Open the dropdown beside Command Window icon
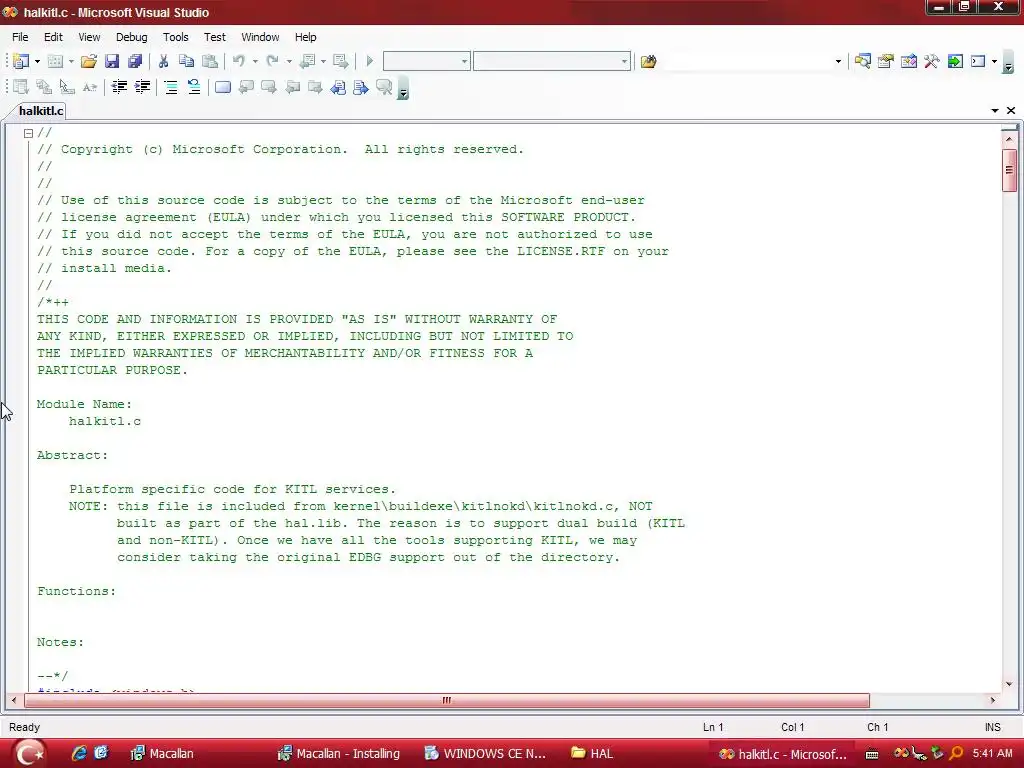1024x768 pixels. click(x=994, y=61)
